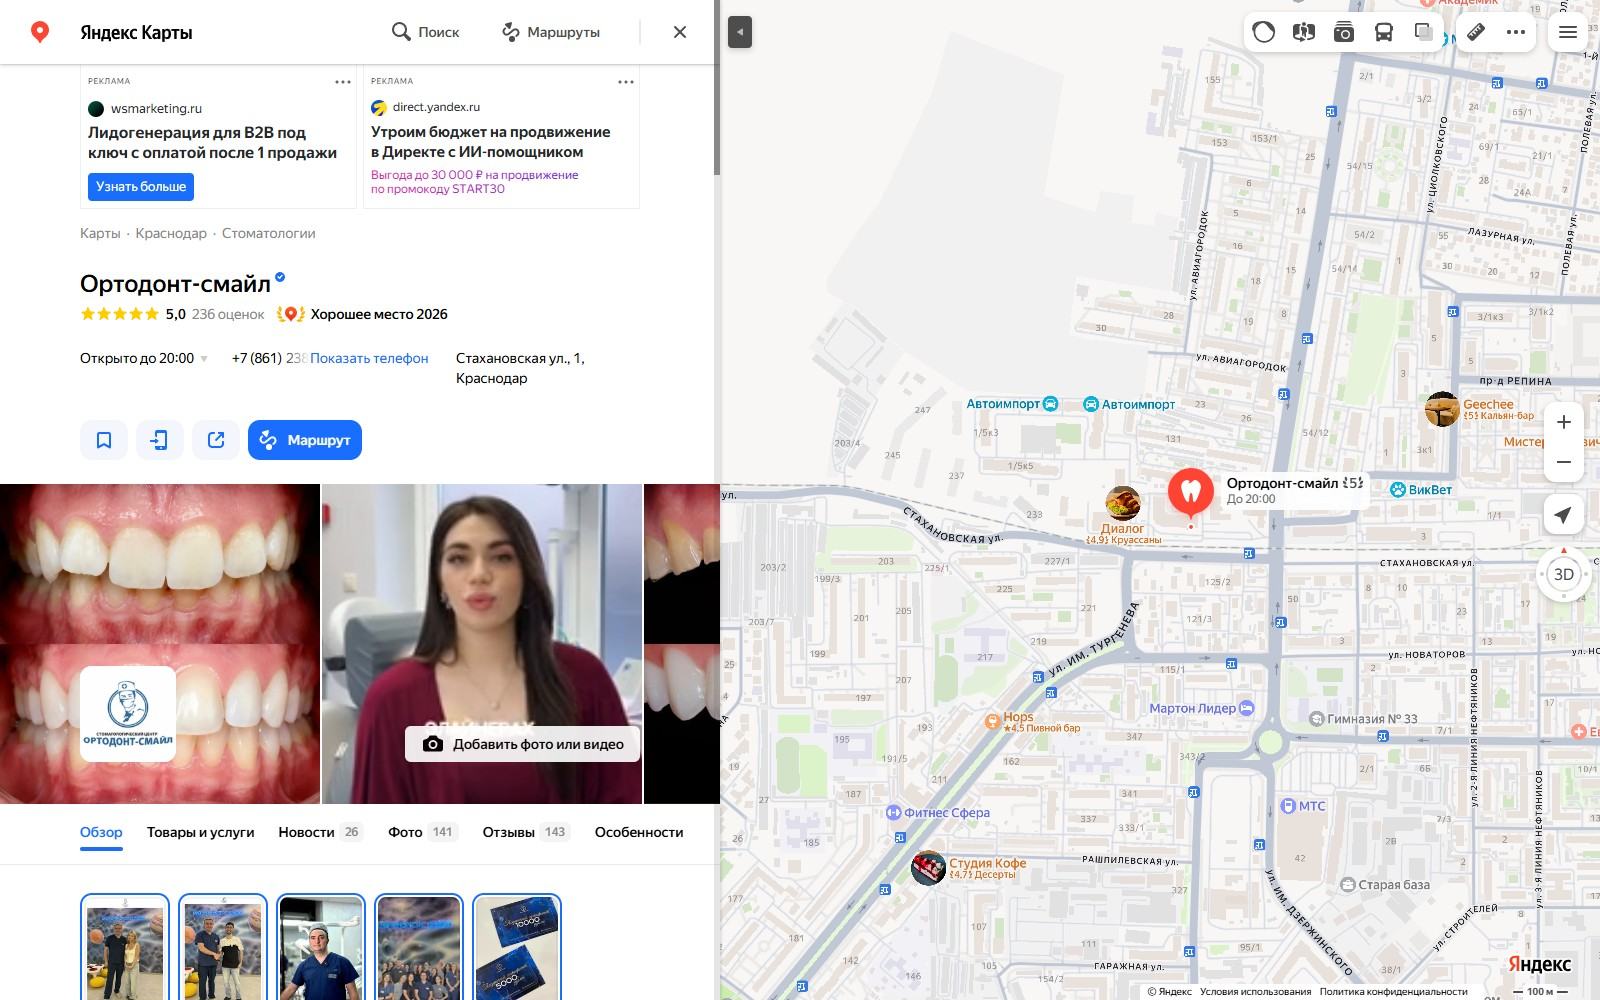Click the 236 оценок ratings count

click(x=228, y=314)
